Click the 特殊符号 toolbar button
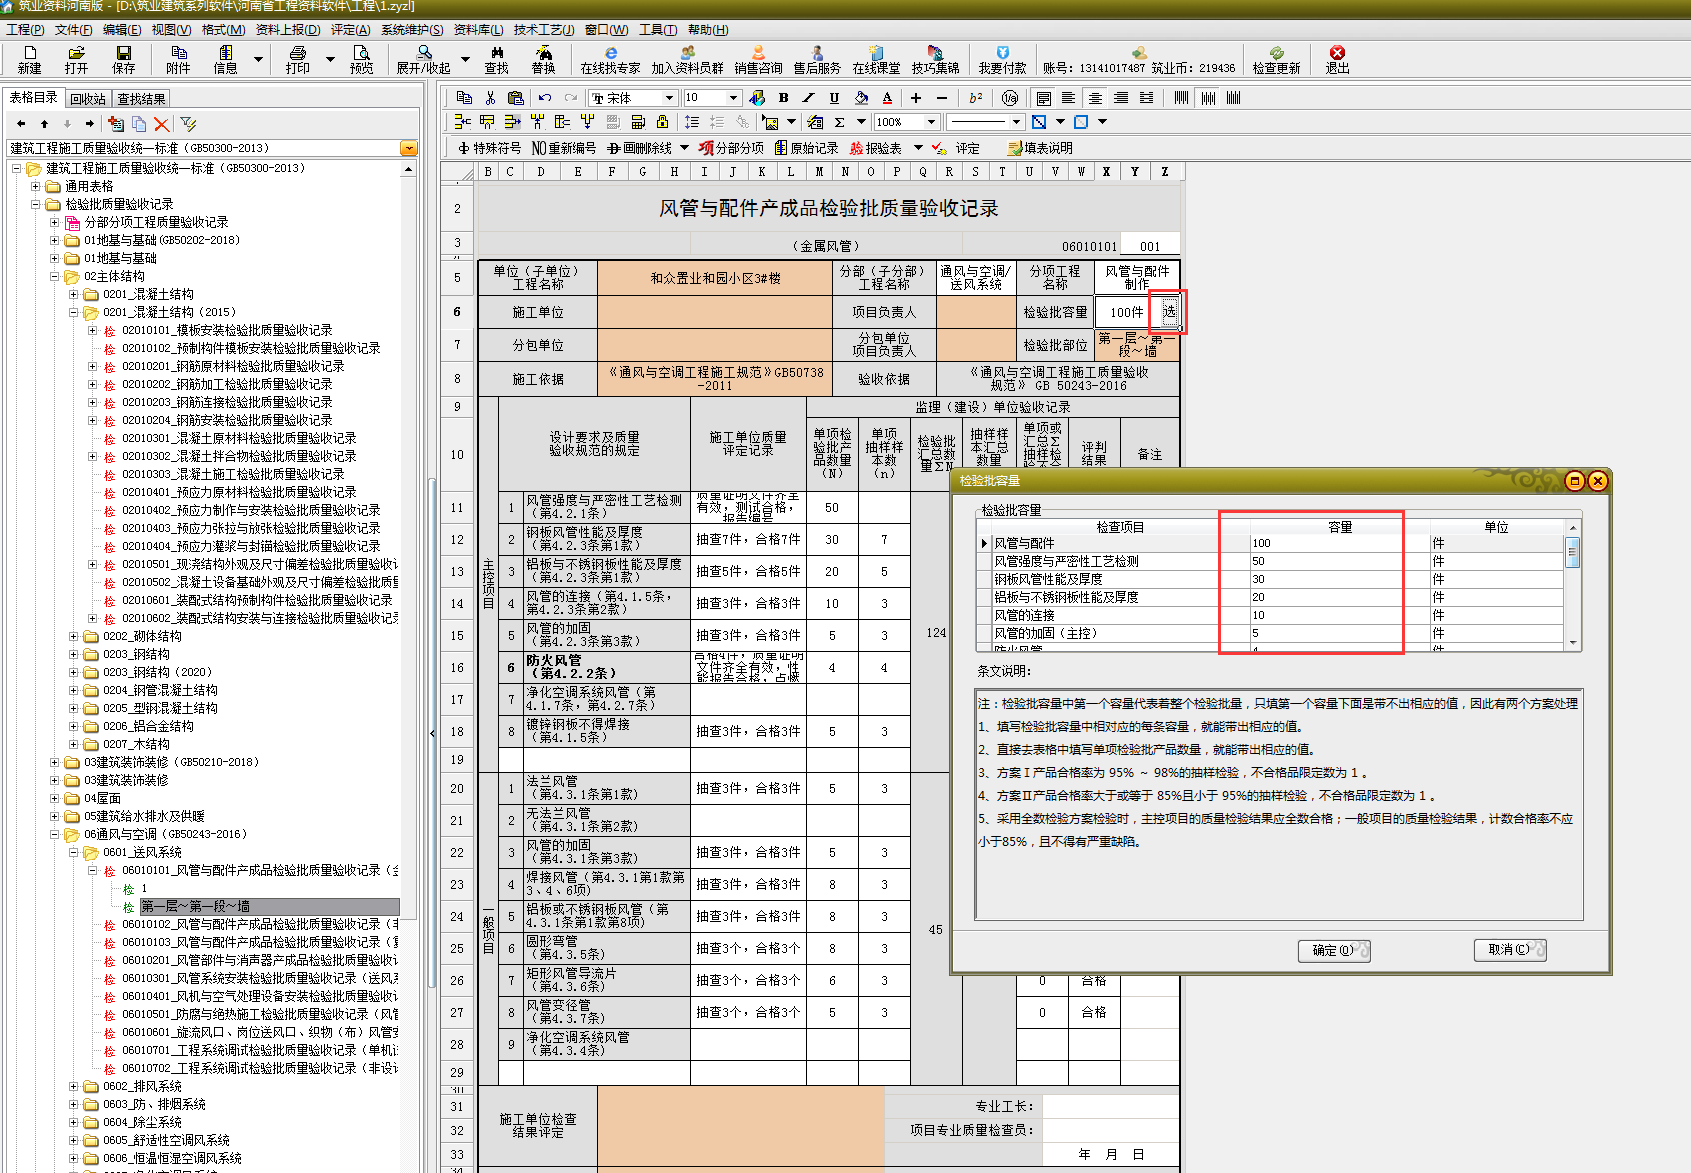Screen dimensions: 1691x1173 [489, 148]
